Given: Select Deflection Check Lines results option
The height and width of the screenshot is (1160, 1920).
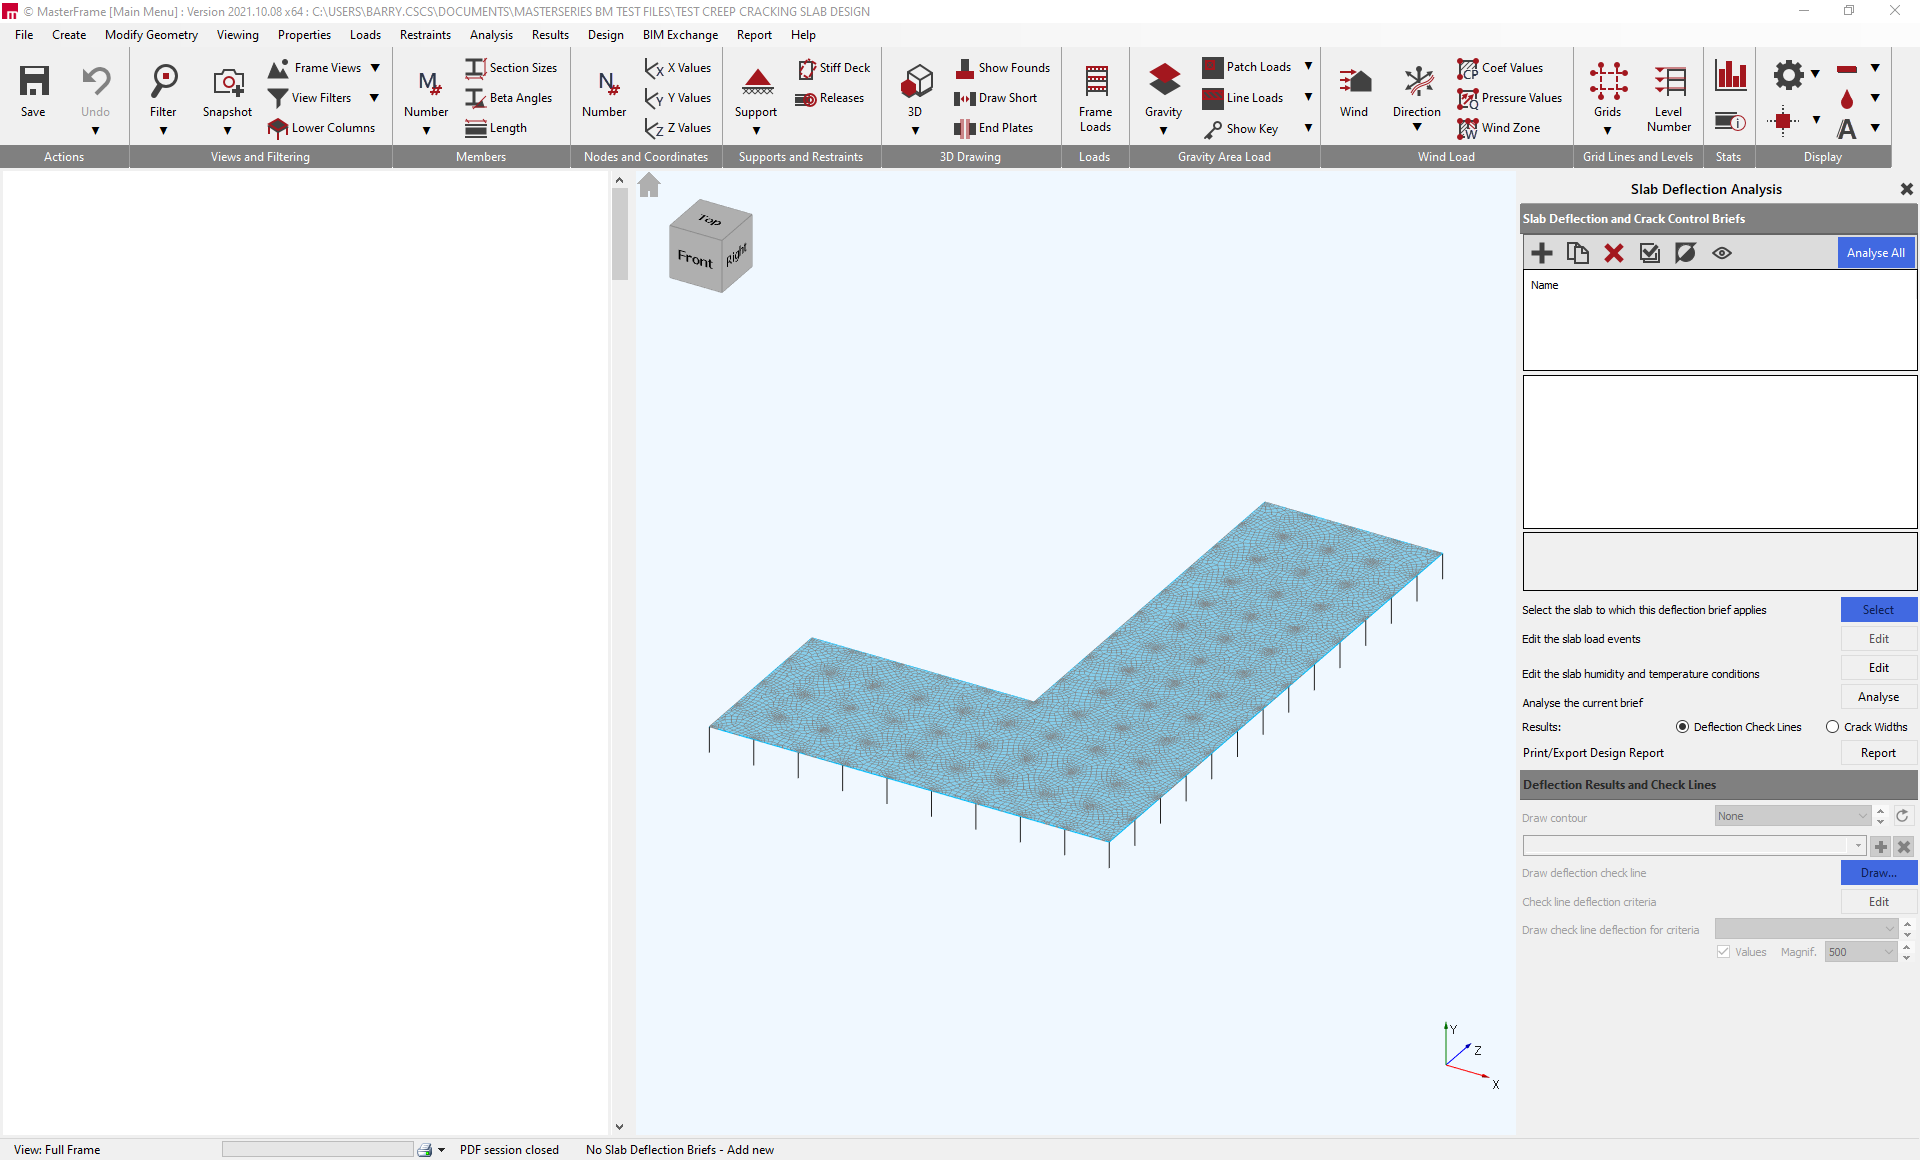Looking at the screenshot, I should click(1684, 727).
